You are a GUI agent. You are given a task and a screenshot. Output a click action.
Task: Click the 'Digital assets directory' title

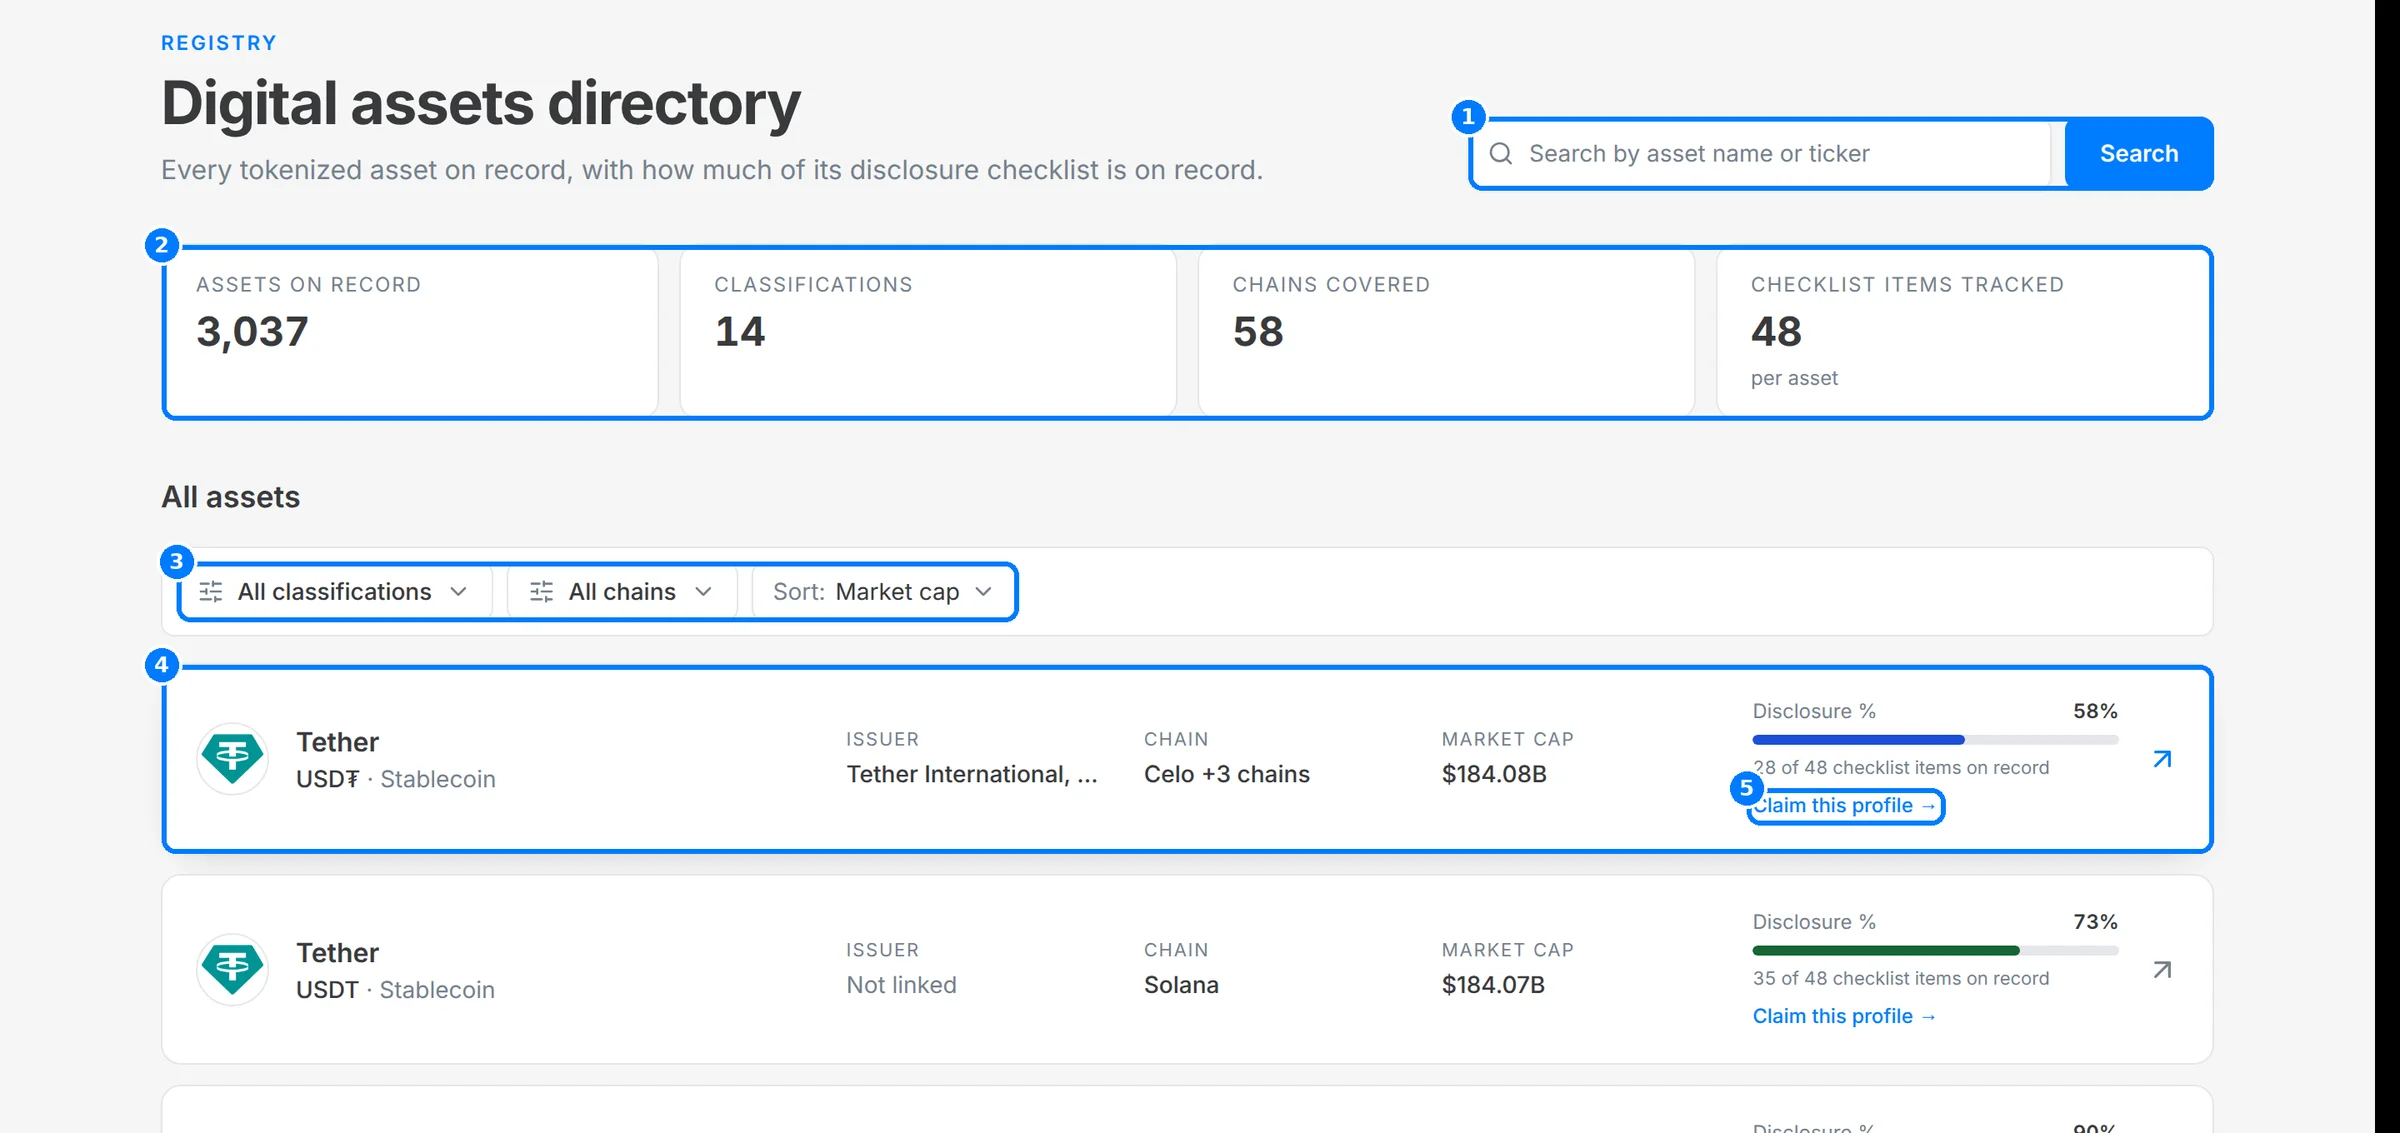[481, 103]
